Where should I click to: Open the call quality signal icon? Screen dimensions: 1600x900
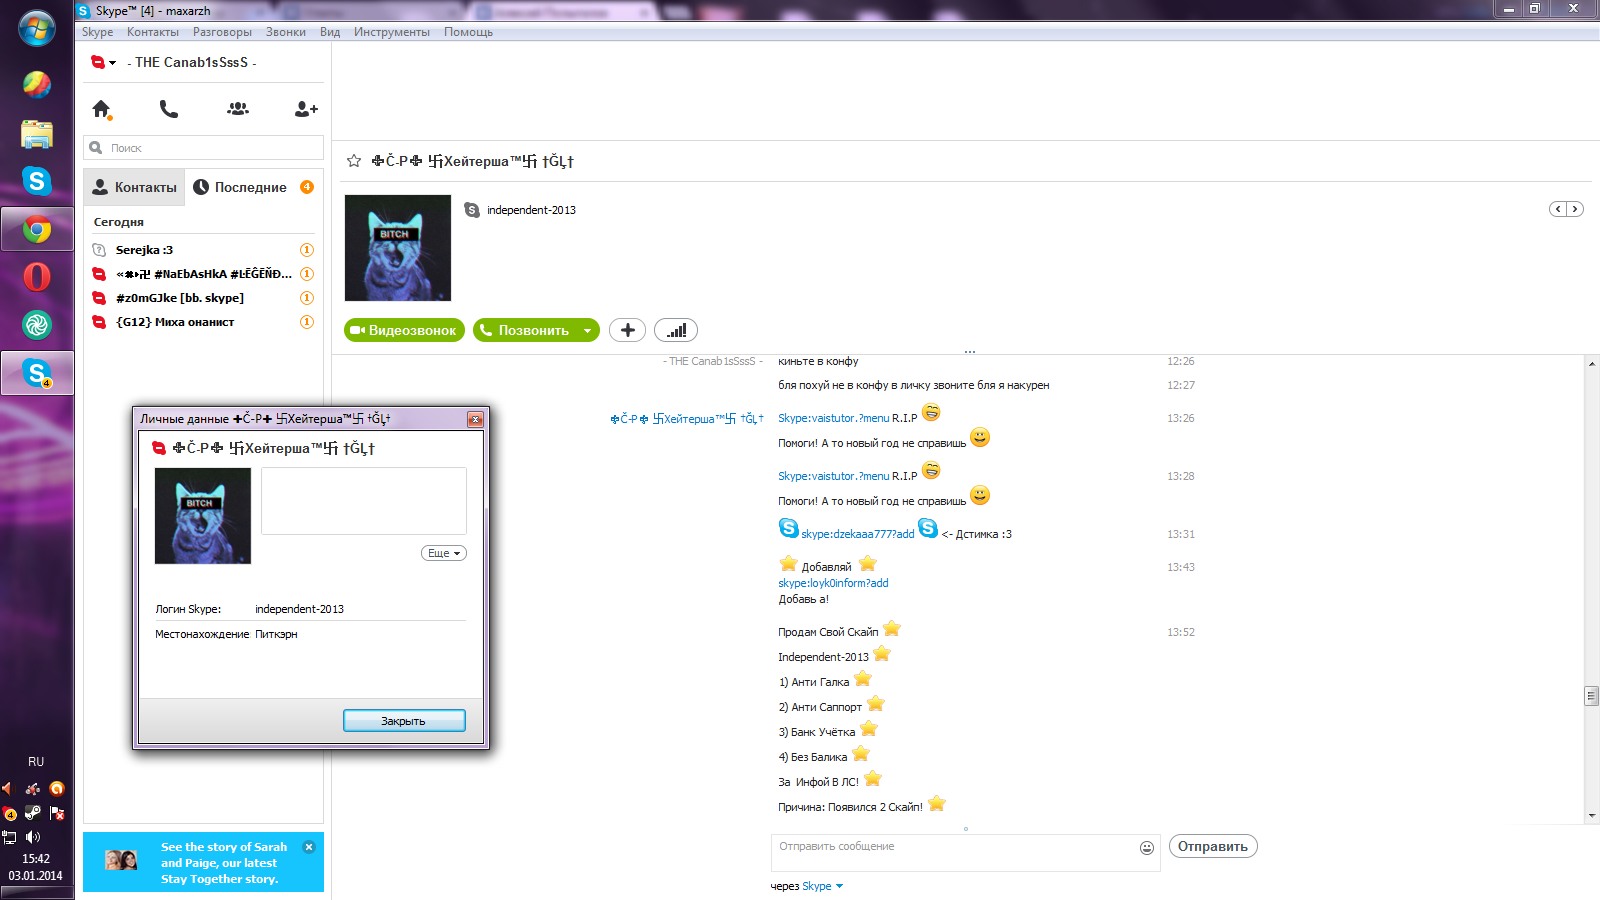pos(676,330)
